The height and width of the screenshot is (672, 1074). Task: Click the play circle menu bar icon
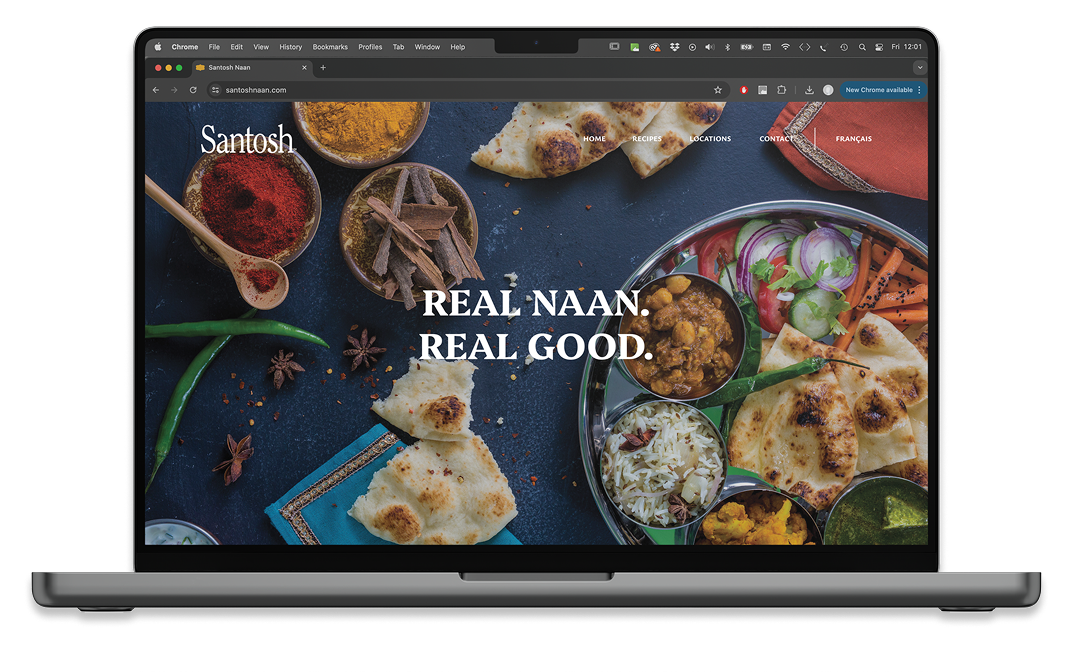point(692,47)
